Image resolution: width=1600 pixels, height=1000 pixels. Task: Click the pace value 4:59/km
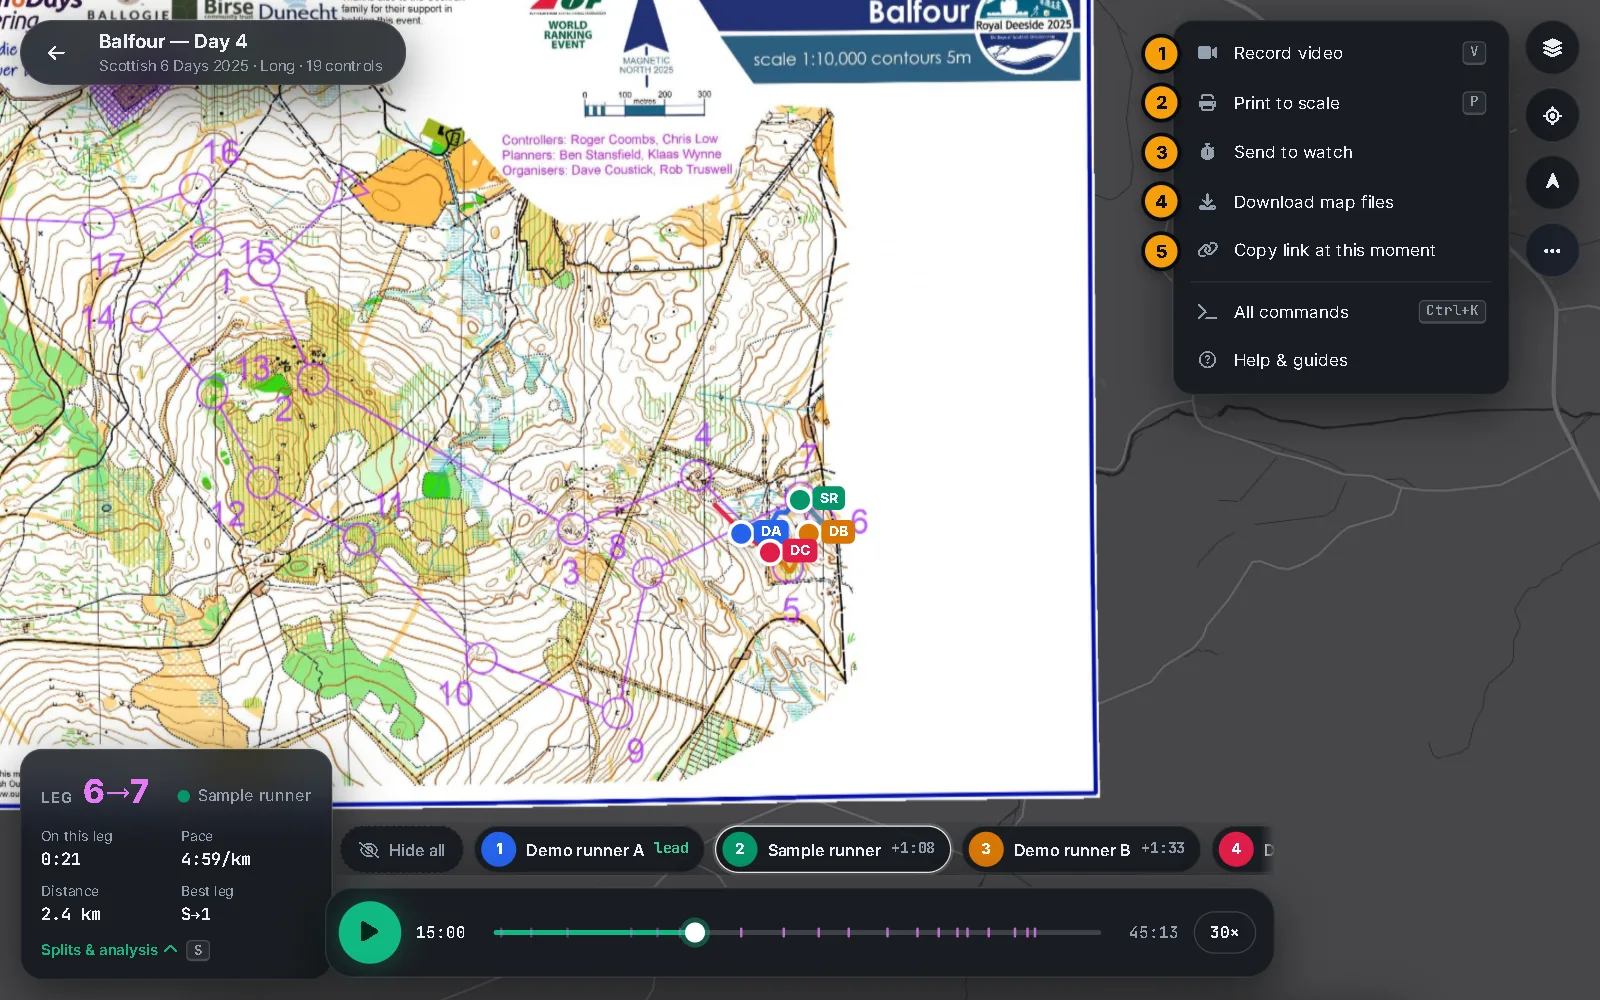pyautogui.click(x=216, y=859)
